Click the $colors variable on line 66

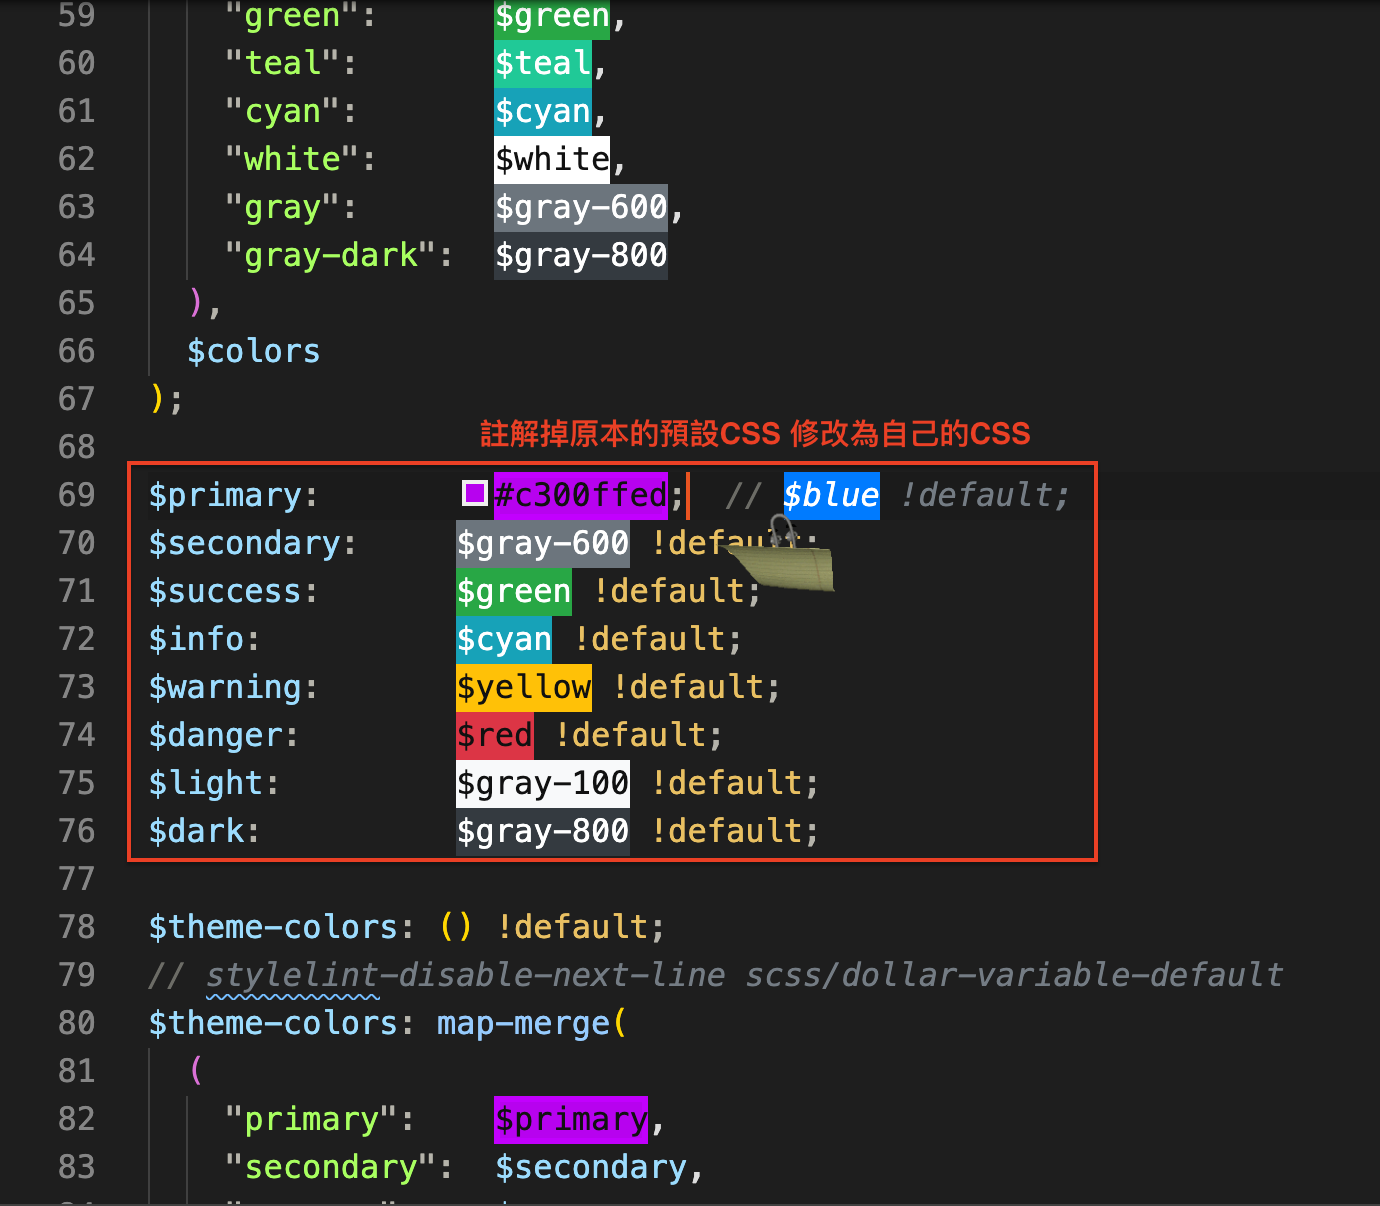tap(252, 350)
